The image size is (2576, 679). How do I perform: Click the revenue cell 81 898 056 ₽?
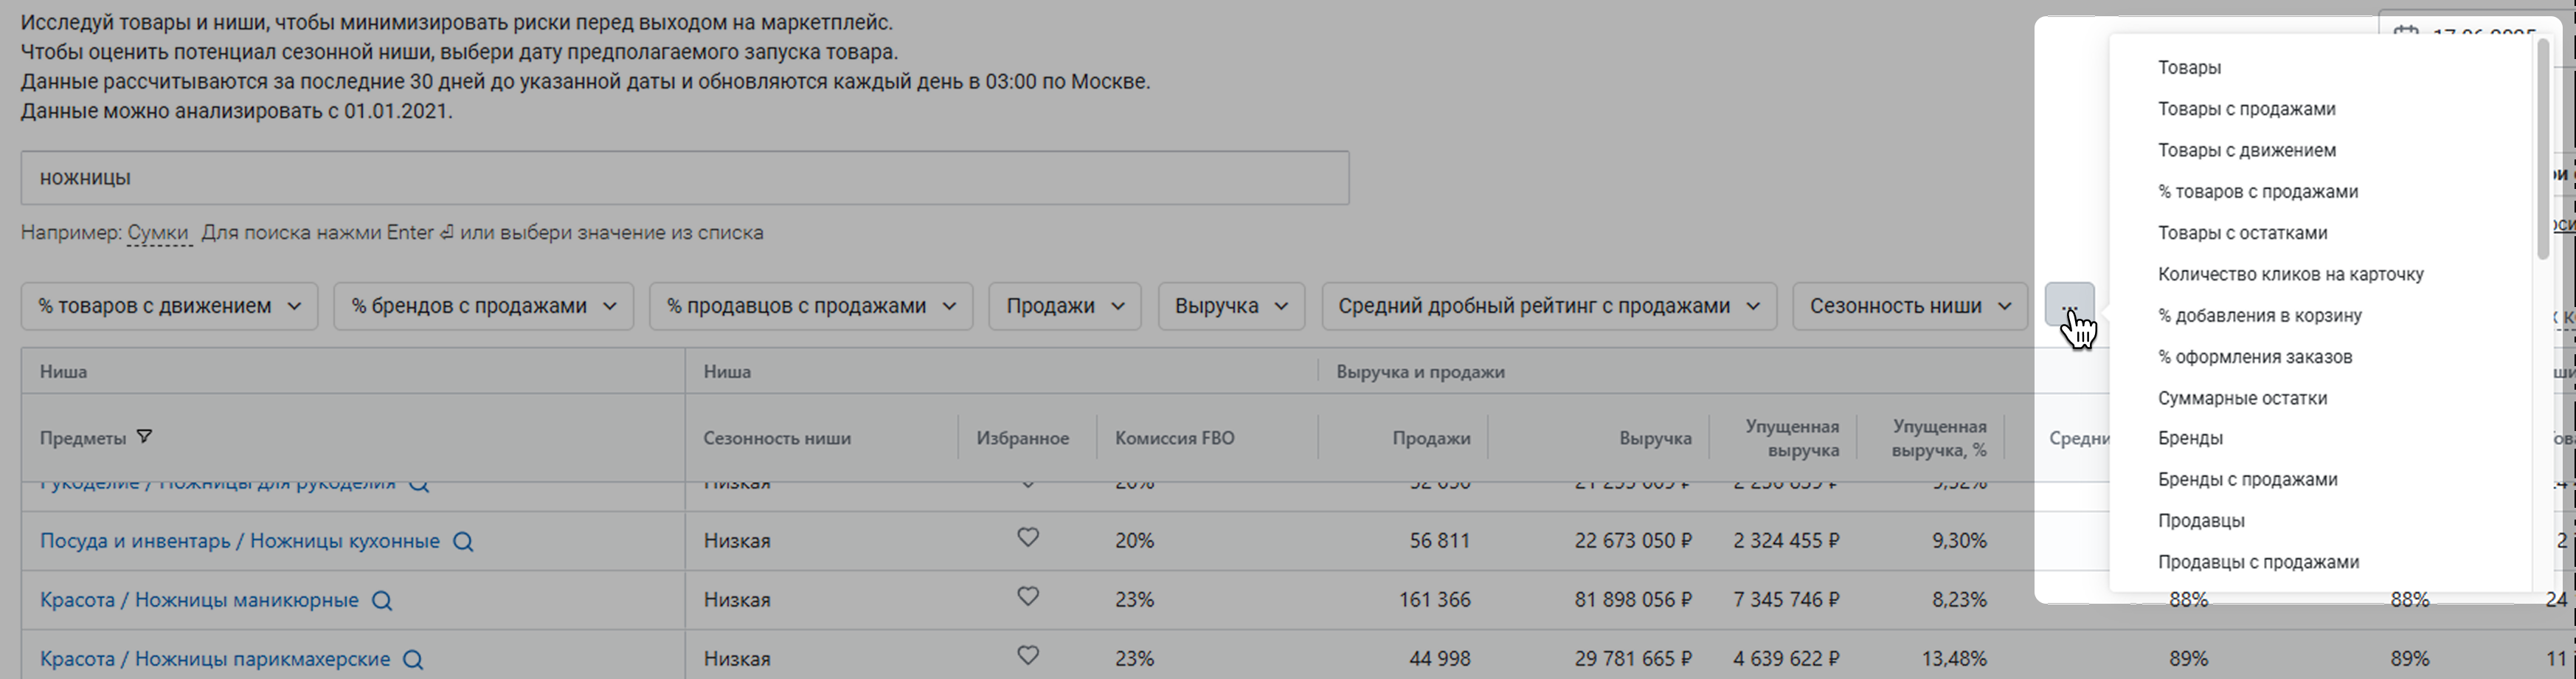(1633, 600)
